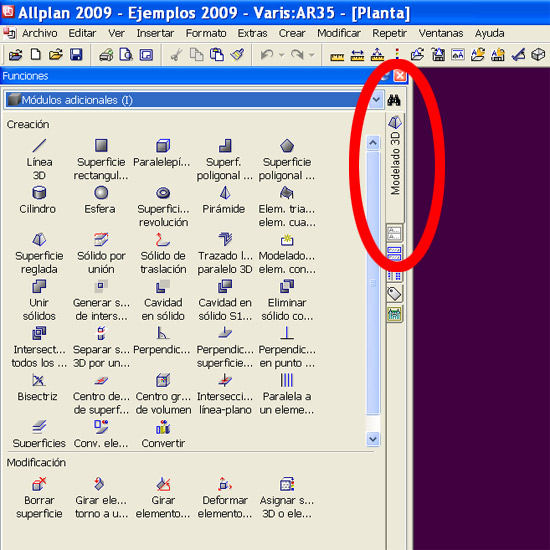The image size is (550, 550).
Task: Choose the Cilindro creation tool
Action: pos(38,199)
